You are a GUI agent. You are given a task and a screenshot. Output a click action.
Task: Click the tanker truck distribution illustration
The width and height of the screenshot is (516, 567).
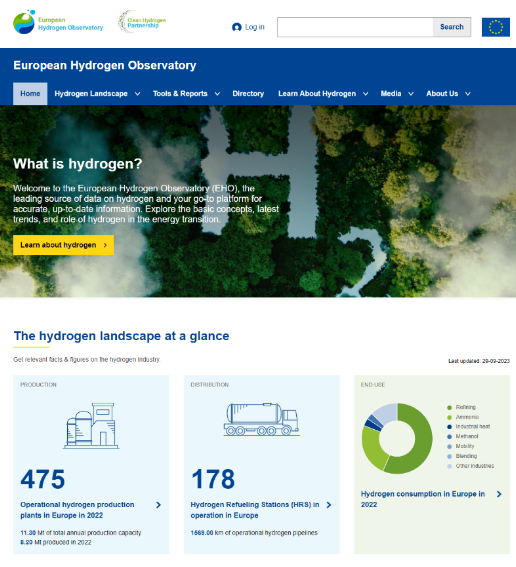point(261,419)
